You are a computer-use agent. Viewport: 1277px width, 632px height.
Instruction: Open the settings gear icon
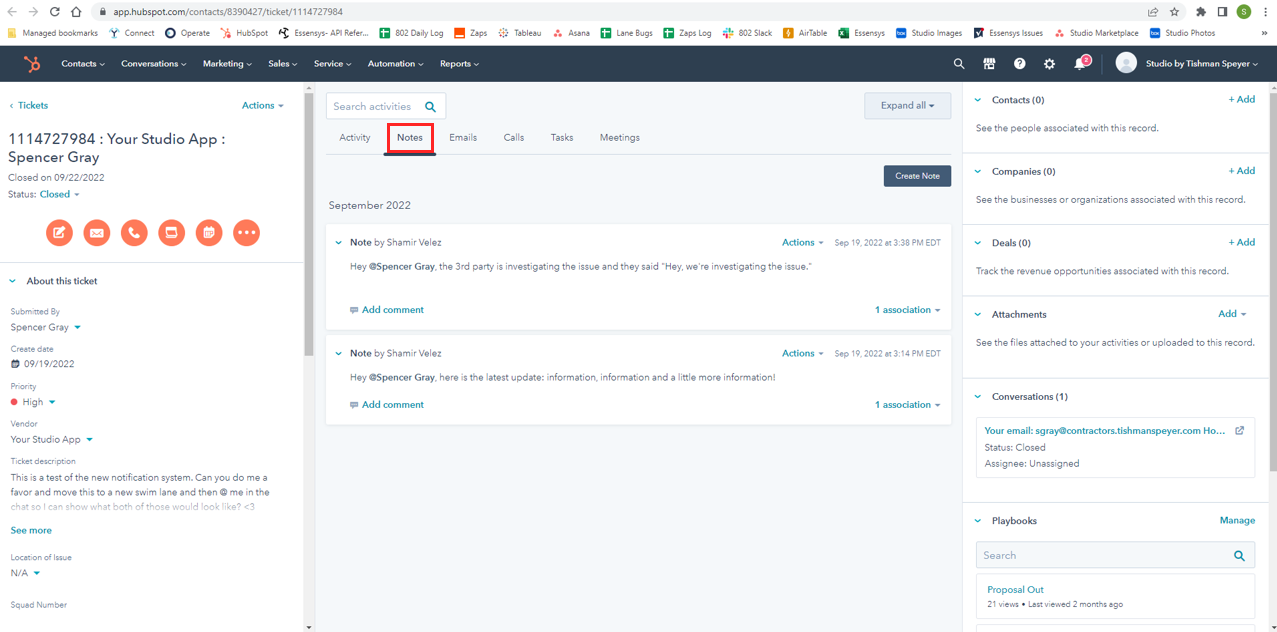1049,64
